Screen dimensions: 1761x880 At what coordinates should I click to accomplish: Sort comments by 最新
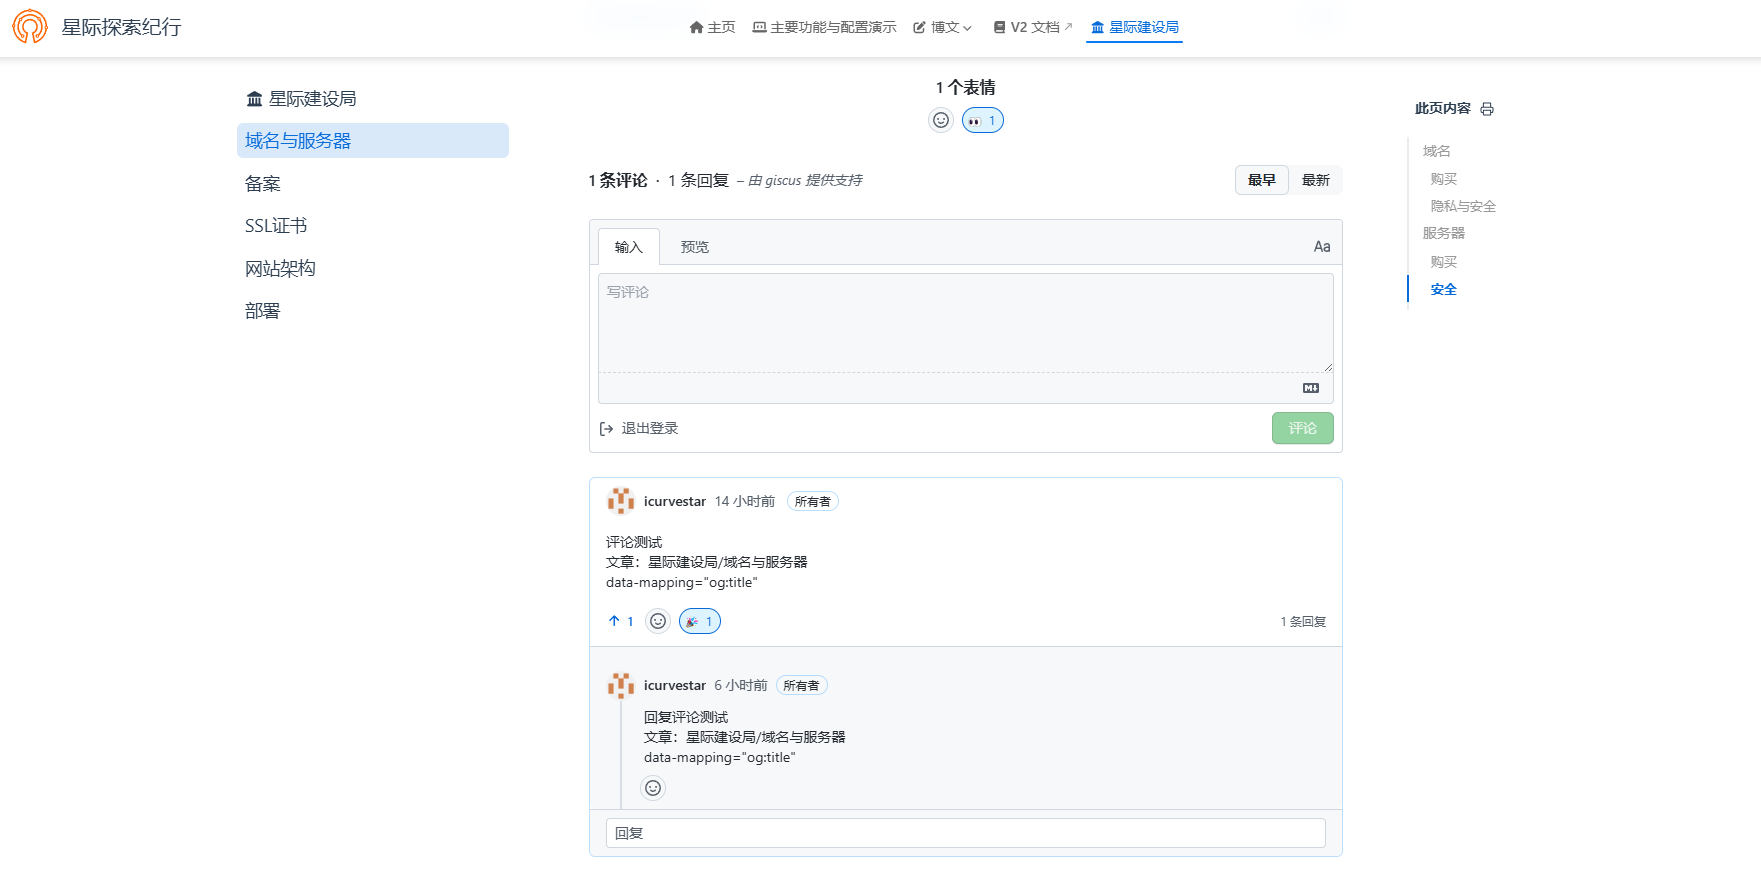pos(1315,180)
